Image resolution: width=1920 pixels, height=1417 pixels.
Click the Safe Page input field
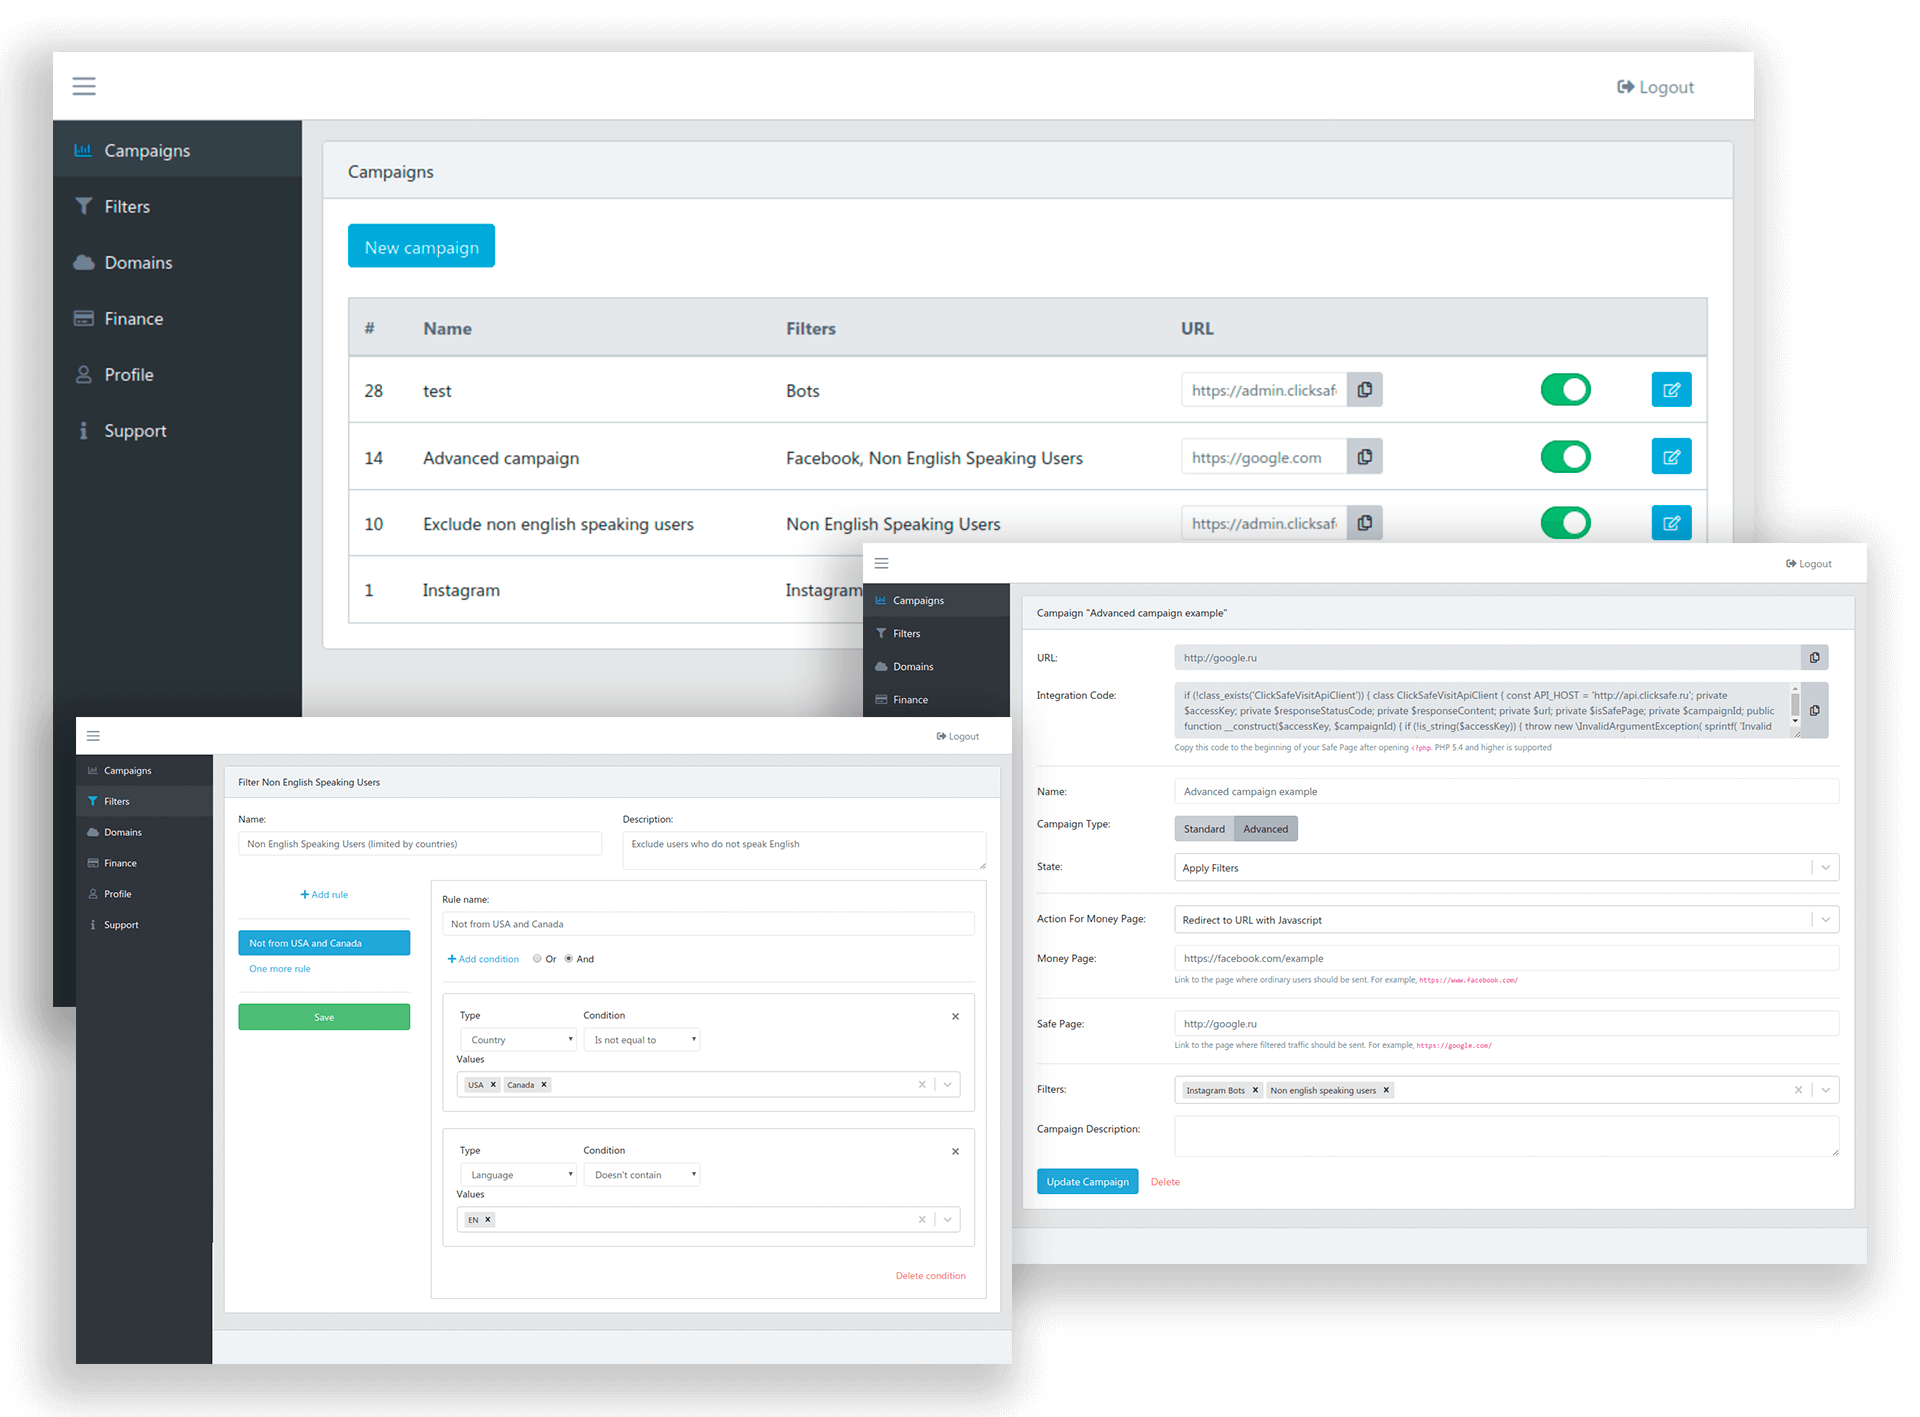(x=1506, y=1023)
